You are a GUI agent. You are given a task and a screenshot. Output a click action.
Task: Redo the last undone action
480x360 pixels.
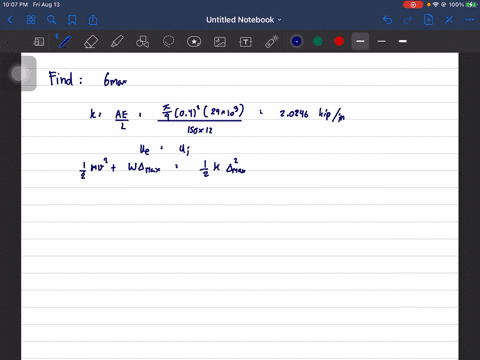(408, 20)
